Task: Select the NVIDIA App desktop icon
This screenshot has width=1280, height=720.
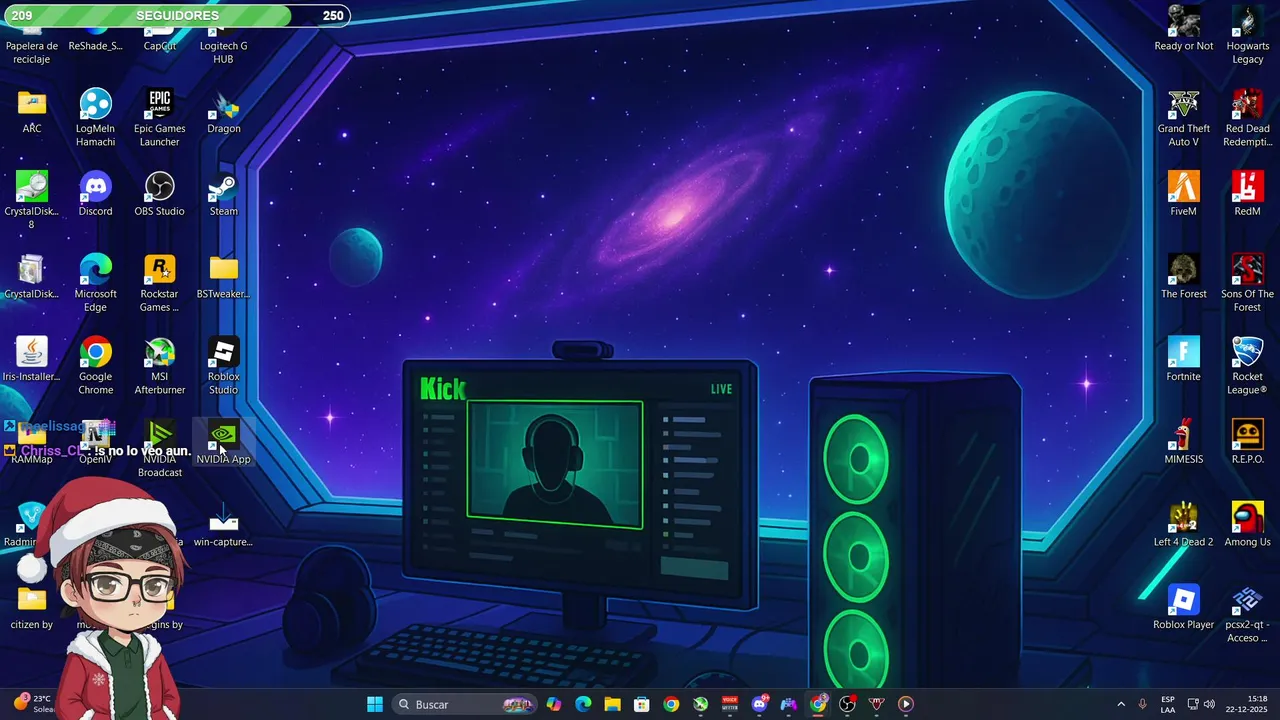Action: [x=224, y=443]
